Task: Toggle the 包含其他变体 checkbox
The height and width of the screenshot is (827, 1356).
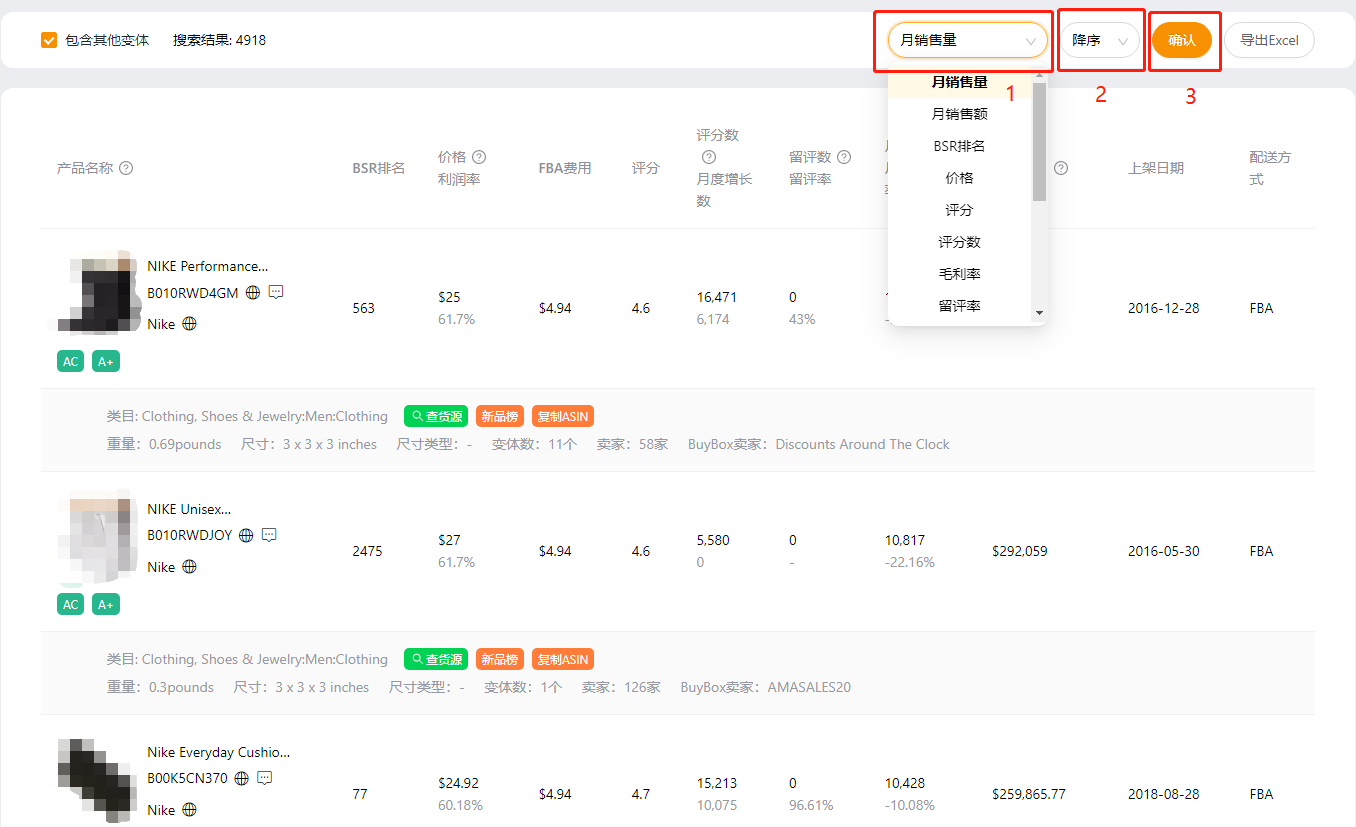Action: click(x=49, y=41)
